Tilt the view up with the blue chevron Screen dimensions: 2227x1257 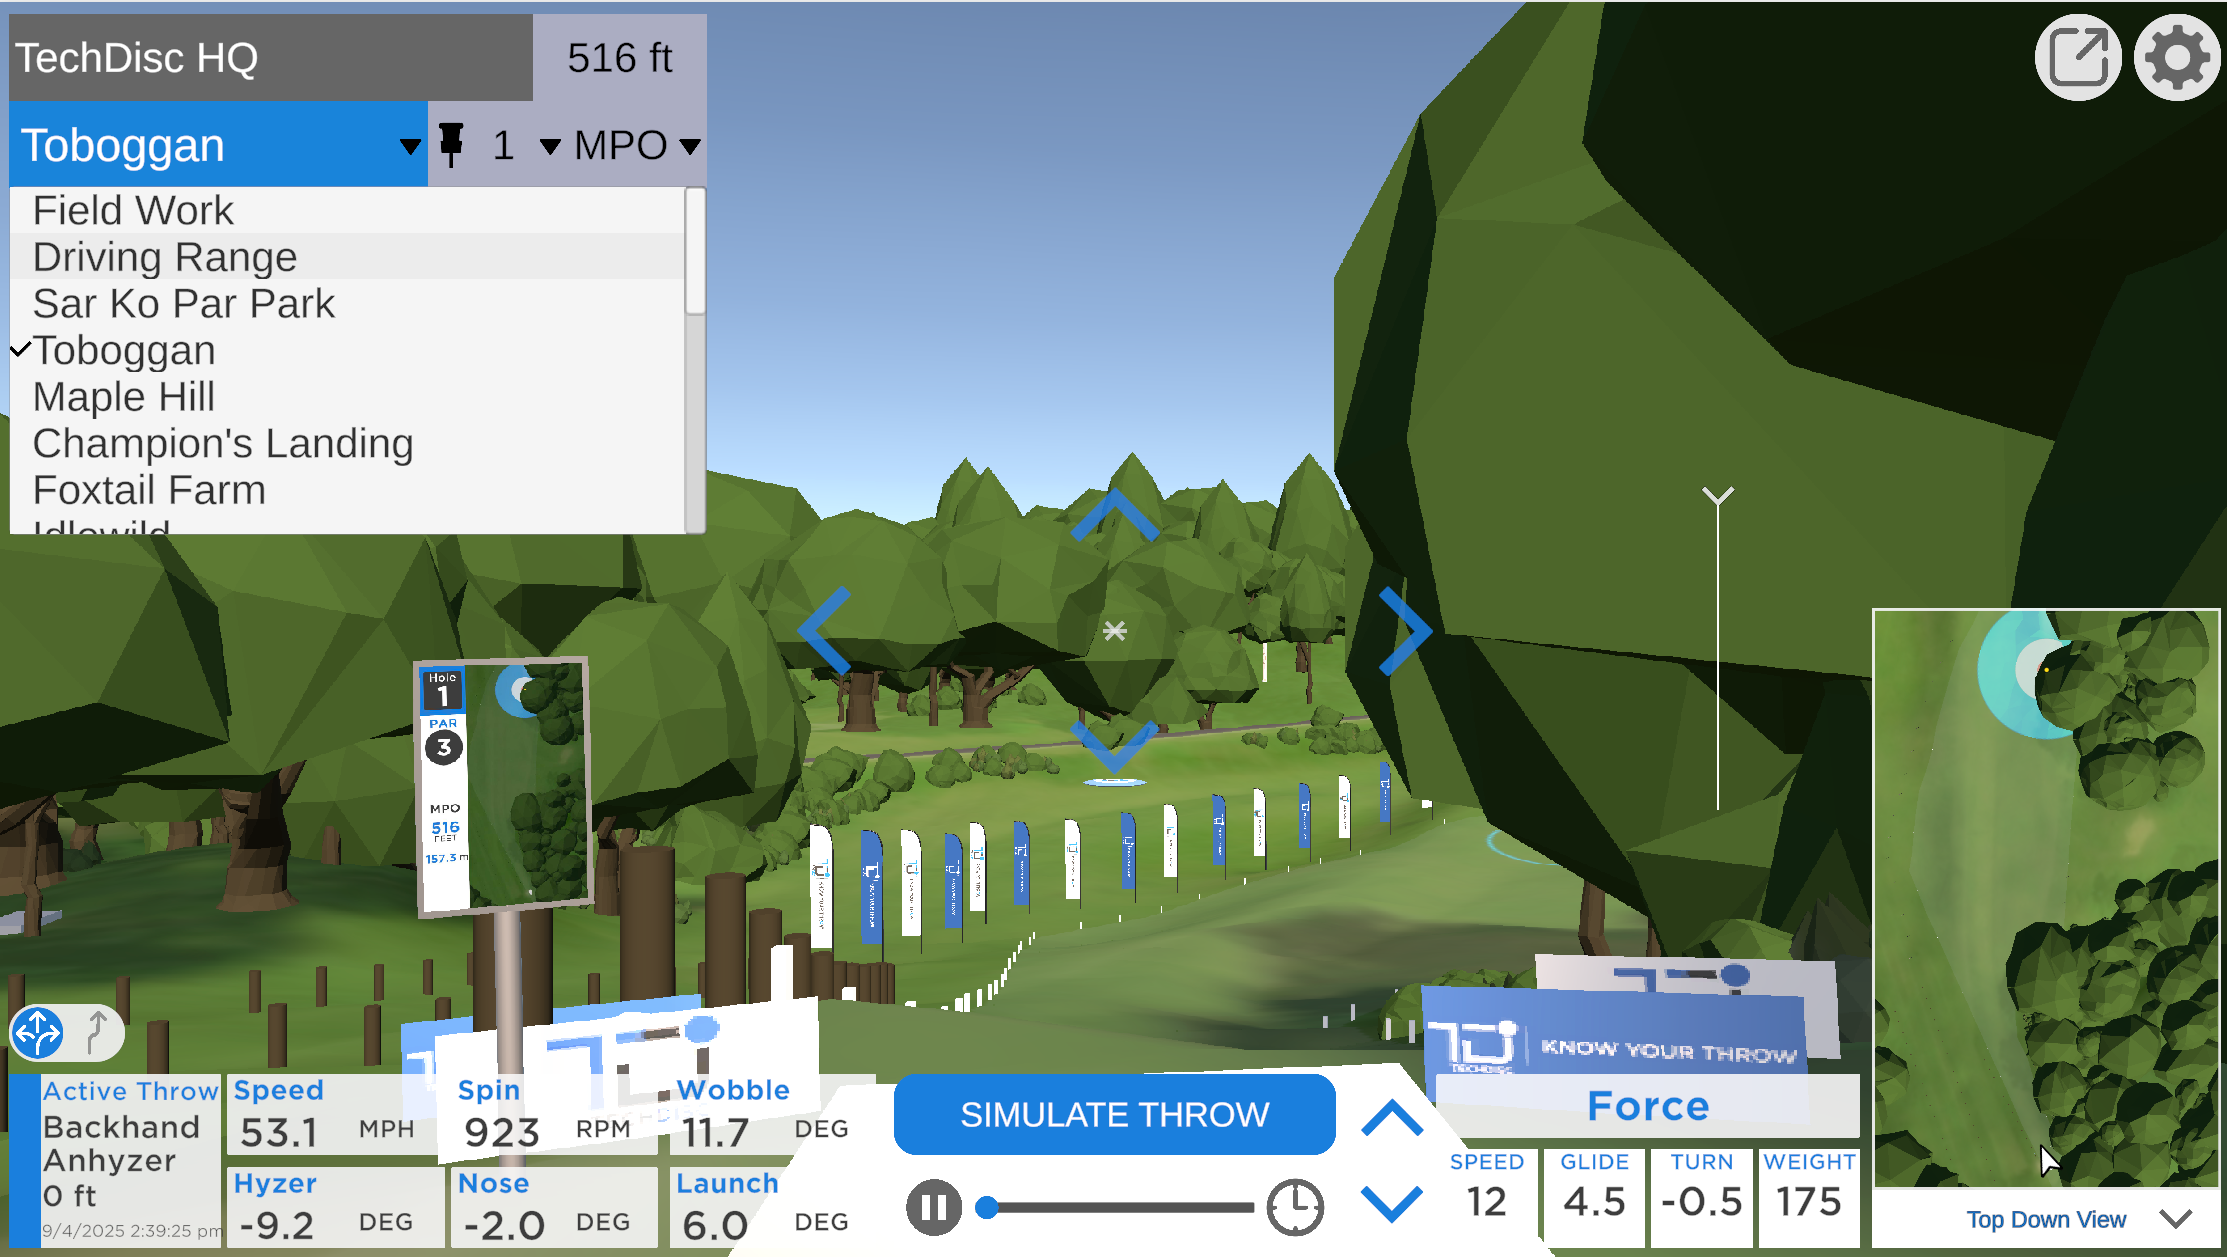pos(1114,514)
